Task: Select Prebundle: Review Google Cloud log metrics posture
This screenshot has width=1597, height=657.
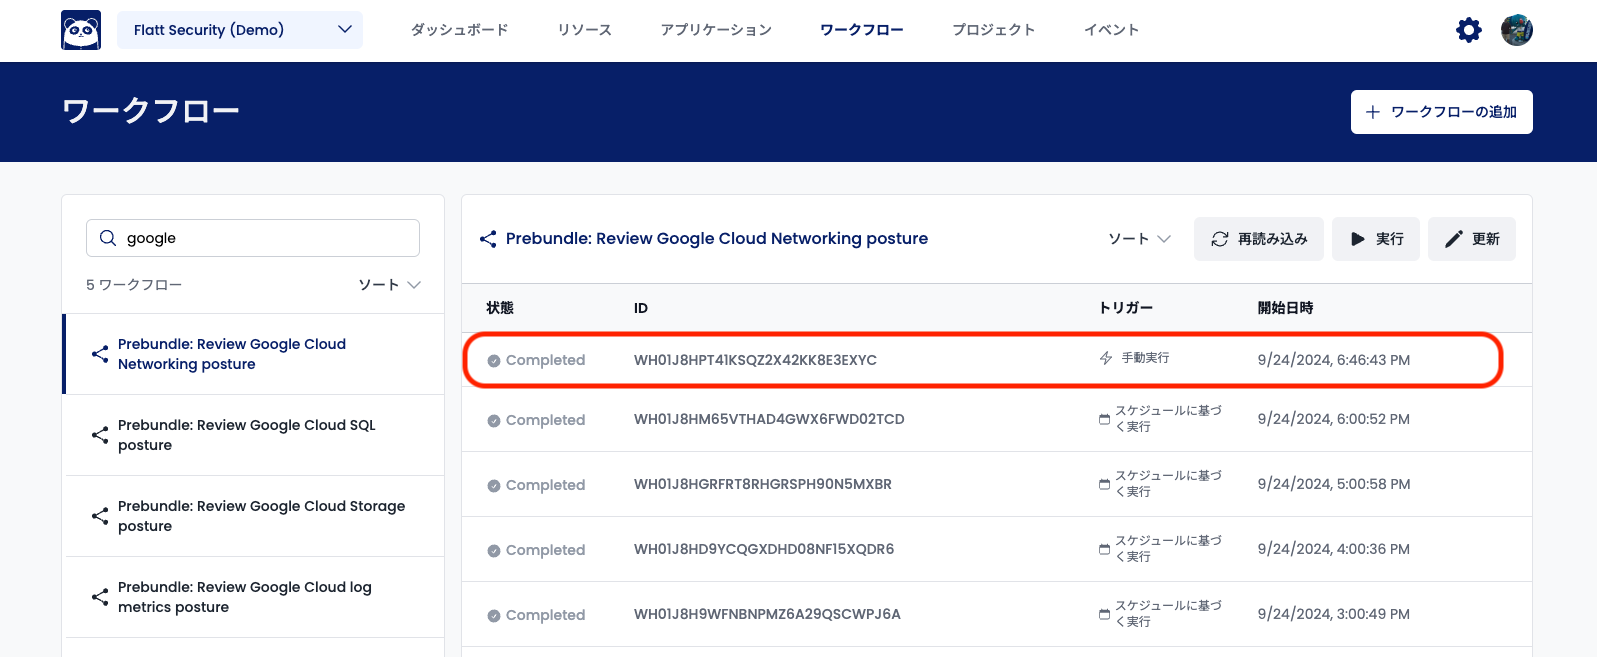Action: click(254, 597)
